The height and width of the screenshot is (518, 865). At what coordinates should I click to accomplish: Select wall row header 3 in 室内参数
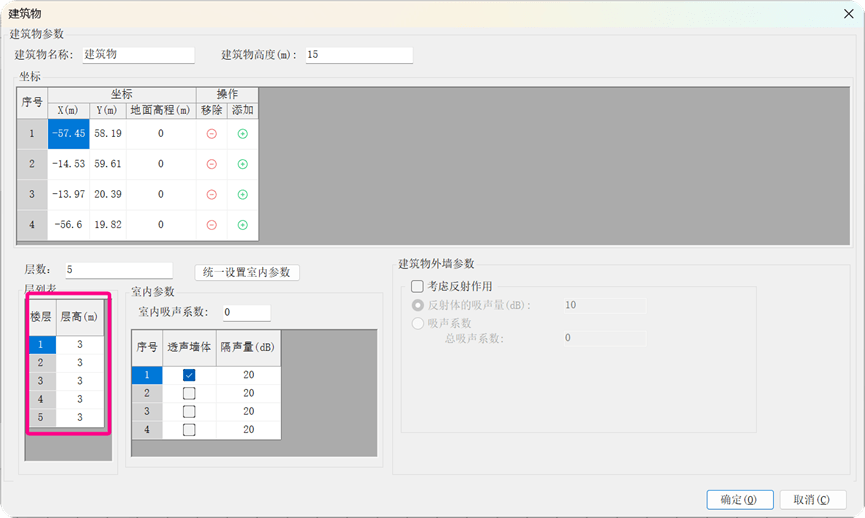coord(147,412)
